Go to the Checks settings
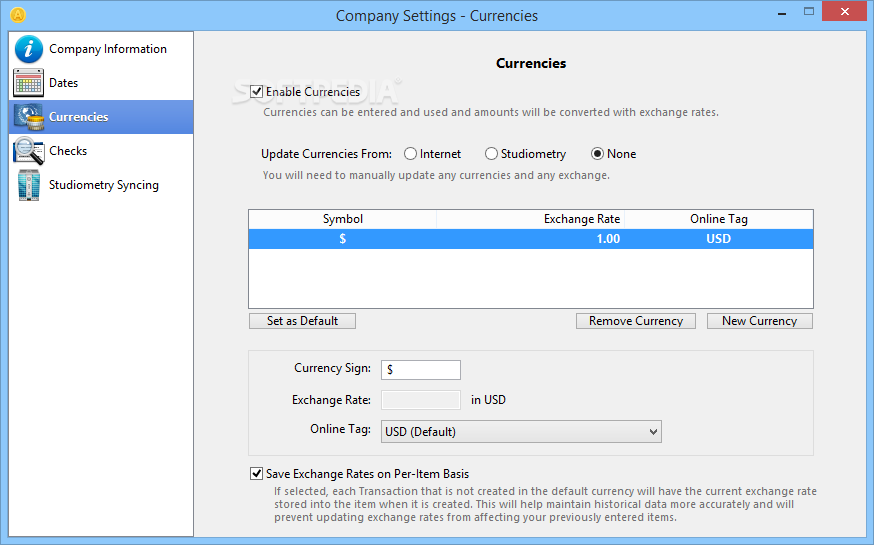Screen dimensions: 874x545 point(101,151)
